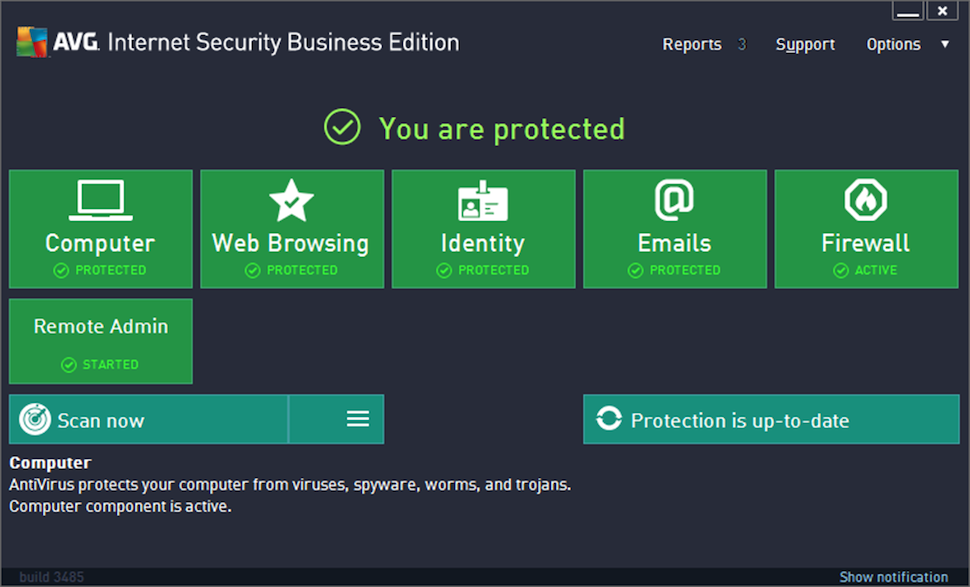Open the Support menu
The width and height of the screenshot is (970, 587).
(x=804, y=44)
